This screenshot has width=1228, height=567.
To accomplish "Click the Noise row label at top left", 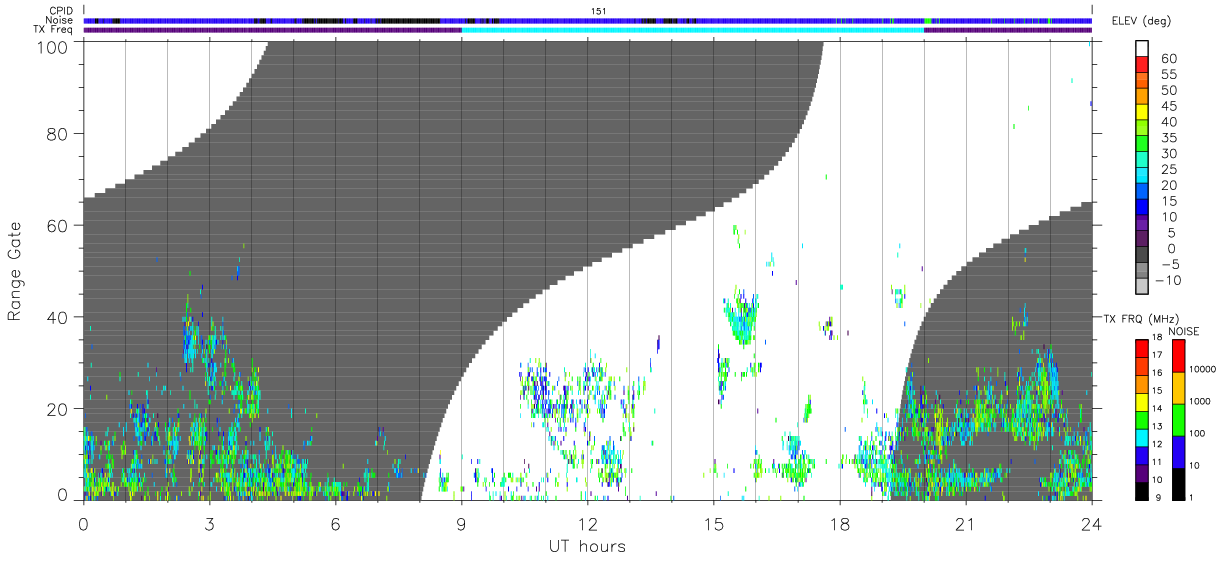I will (60, 20).
